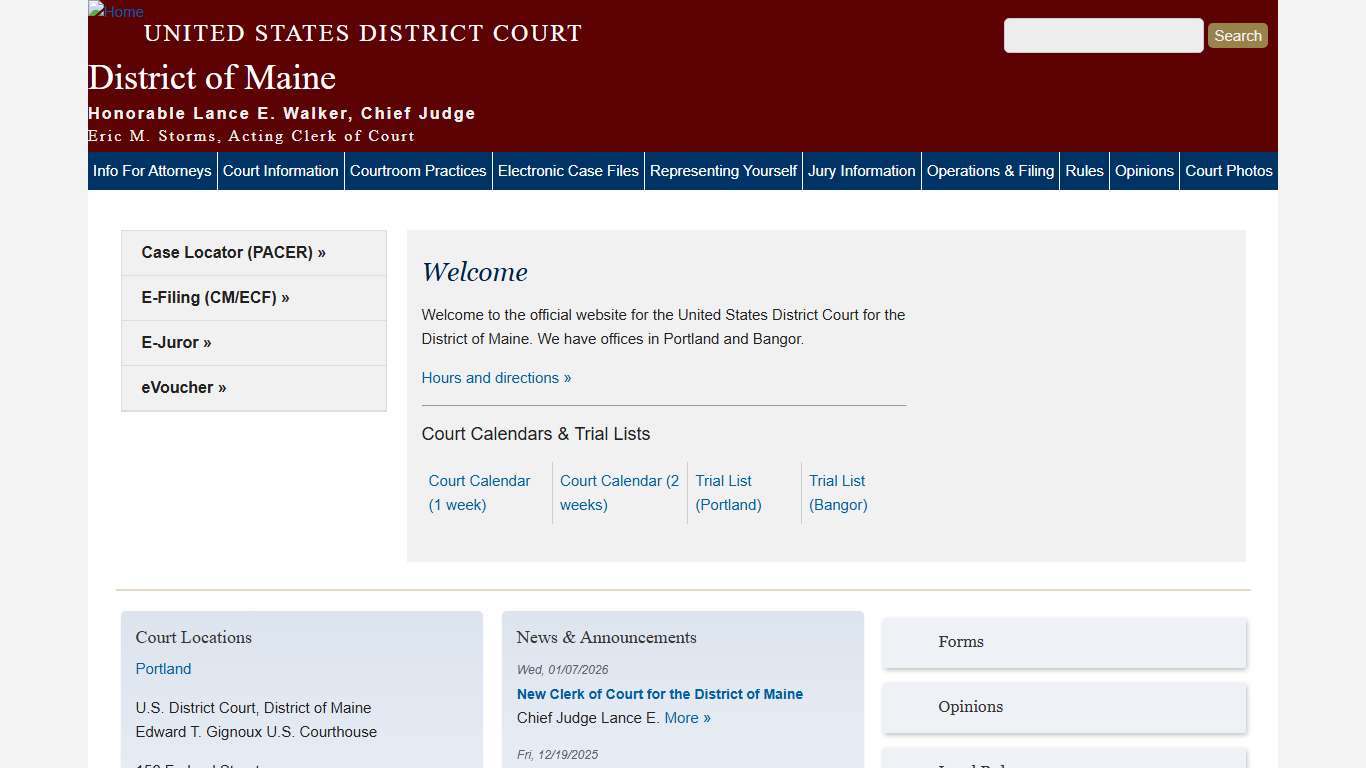Open the Court Information menu
The image size is (1366, 768).
tap(280, 171)
